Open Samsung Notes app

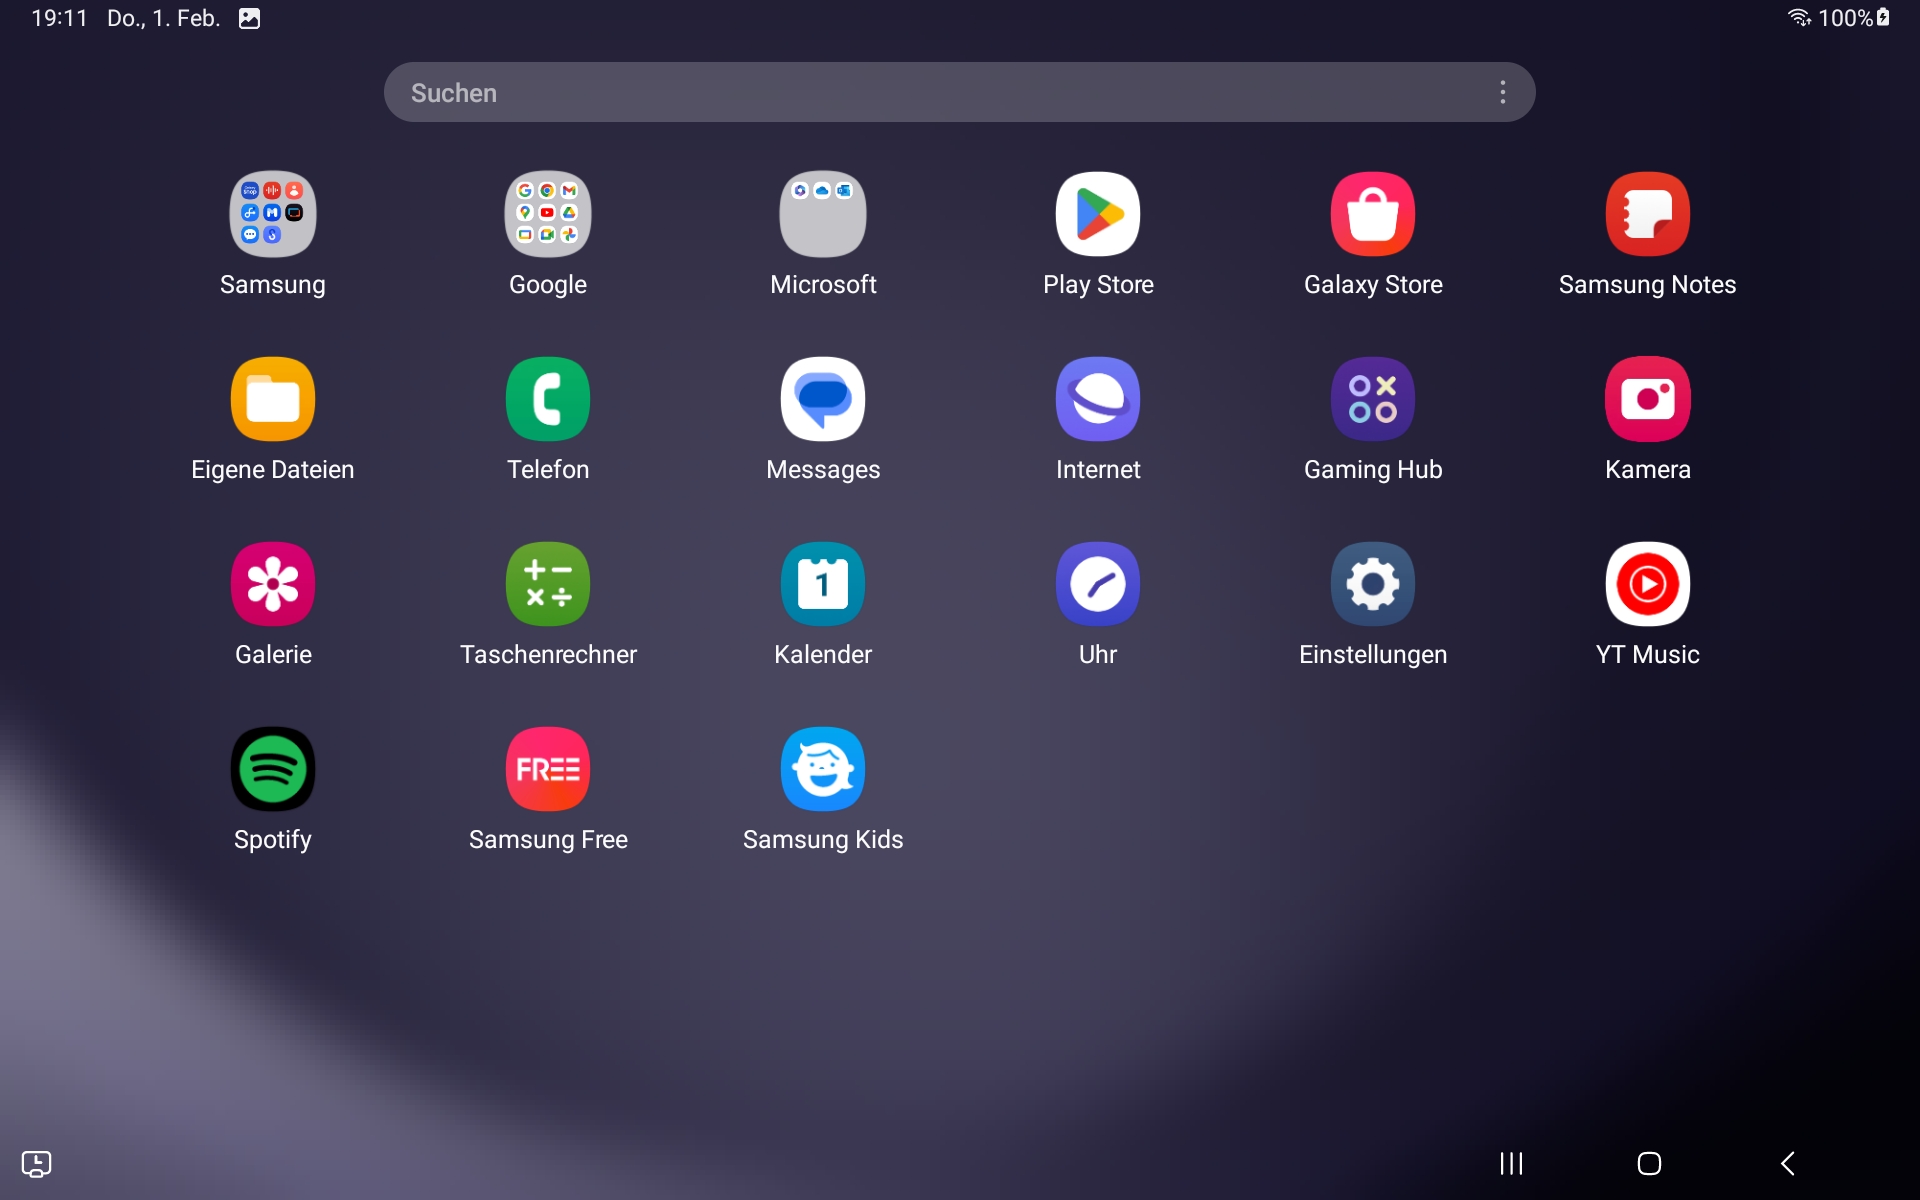(x=1647, y=214)
